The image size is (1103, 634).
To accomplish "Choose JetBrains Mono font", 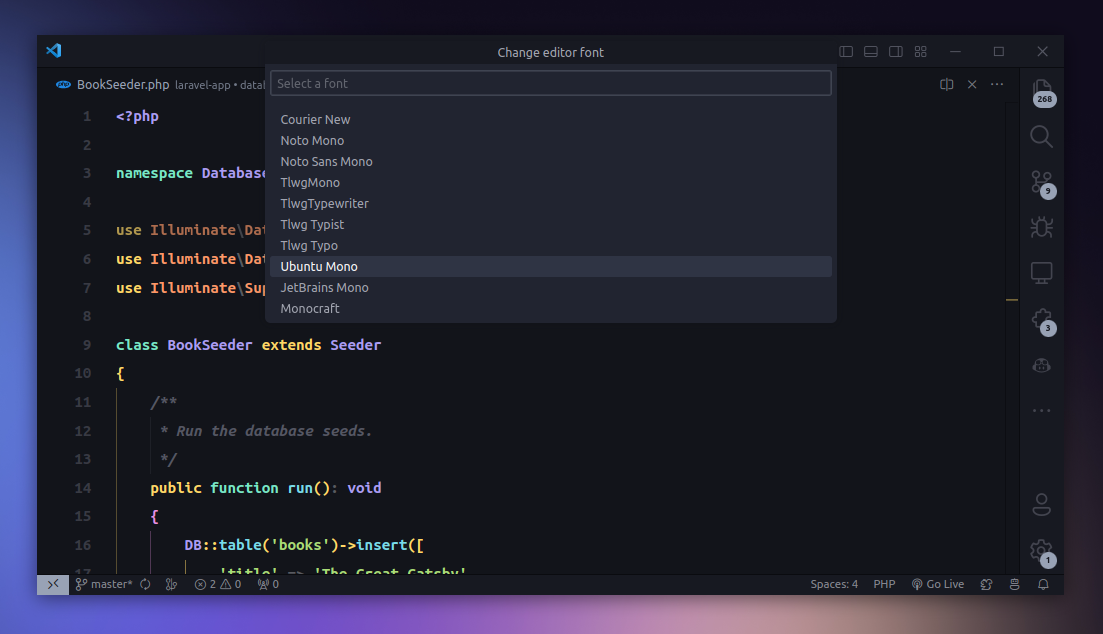I will pyautogui.click(x=551, y=288).
